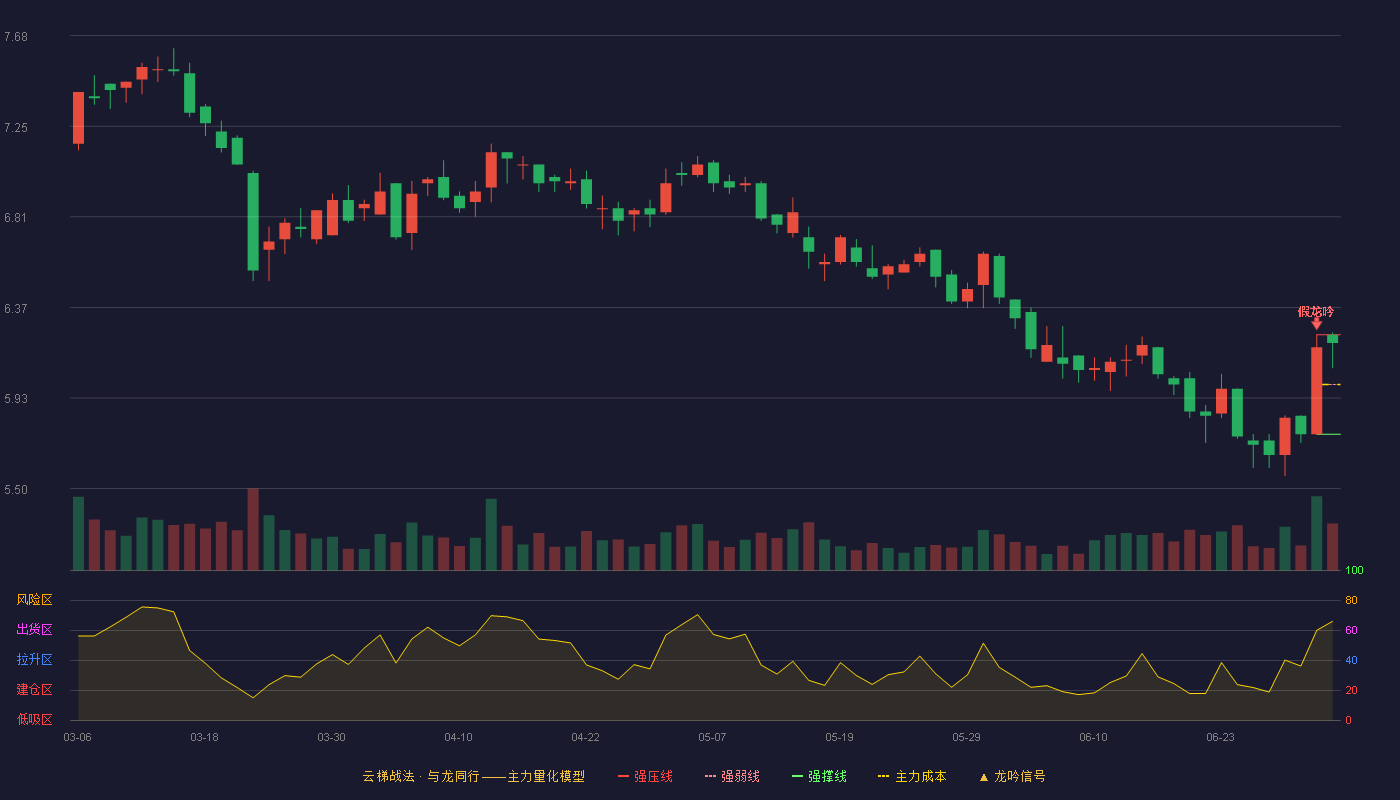Screen dimensions: 1400x800
Task: Click the 60 indicator scale value
Action: tap(1351, 630)
